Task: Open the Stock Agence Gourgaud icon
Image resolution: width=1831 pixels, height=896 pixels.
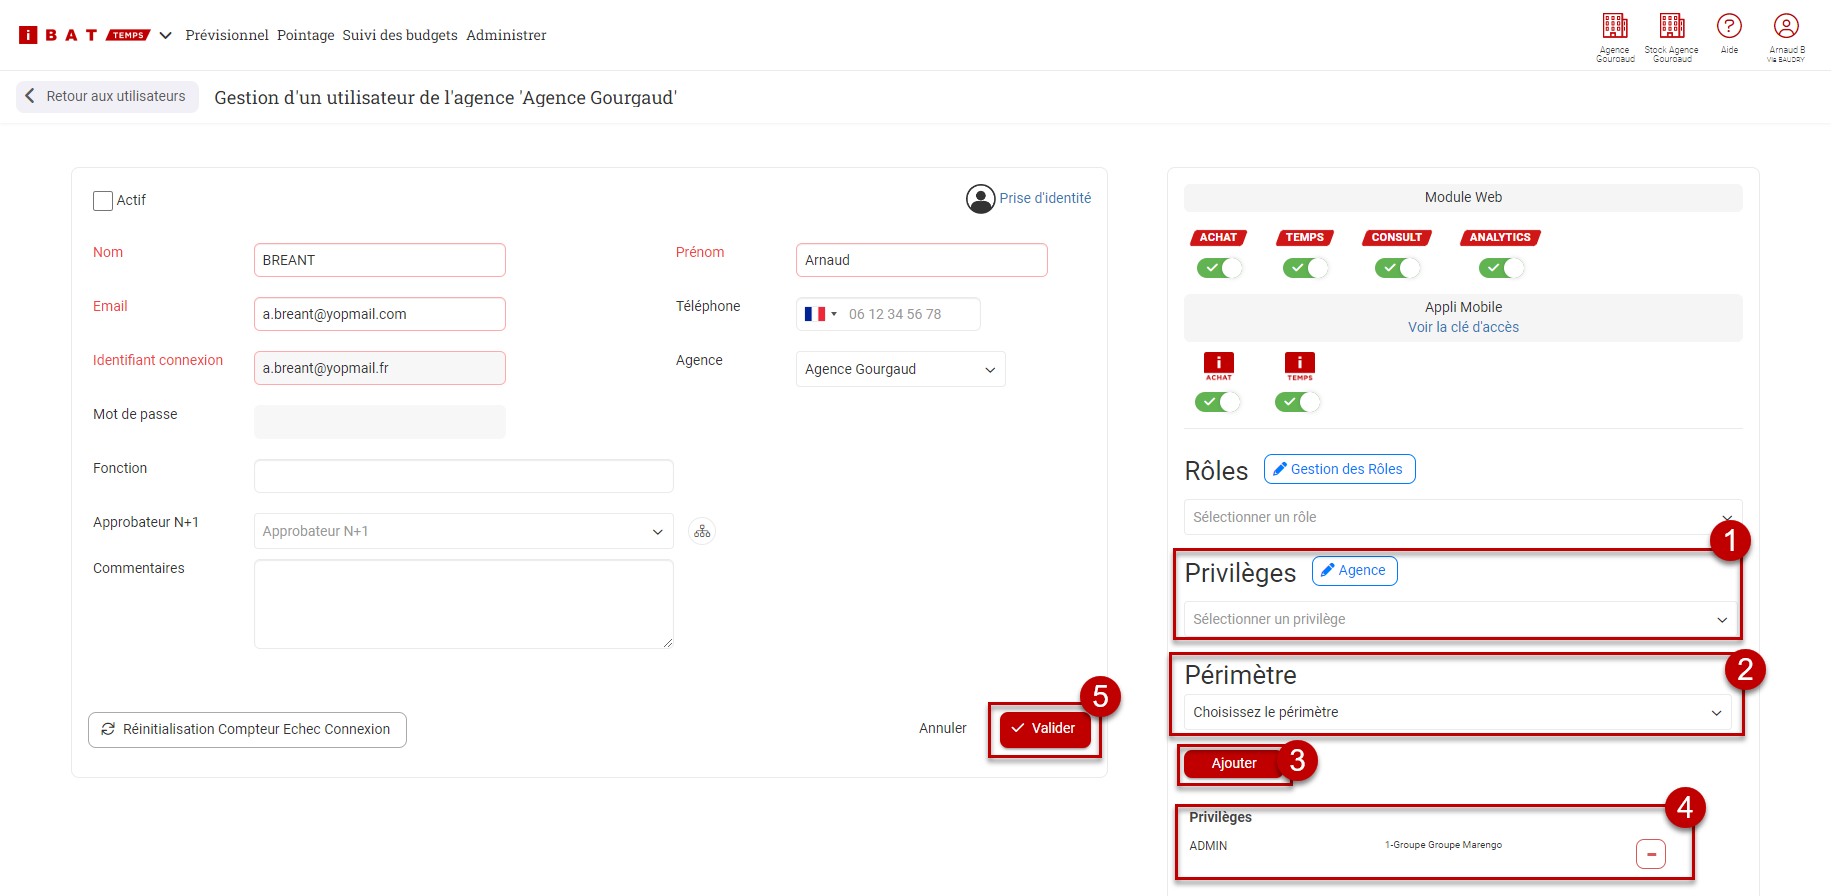Action: pyautogui.click(x=1671, y=26)
